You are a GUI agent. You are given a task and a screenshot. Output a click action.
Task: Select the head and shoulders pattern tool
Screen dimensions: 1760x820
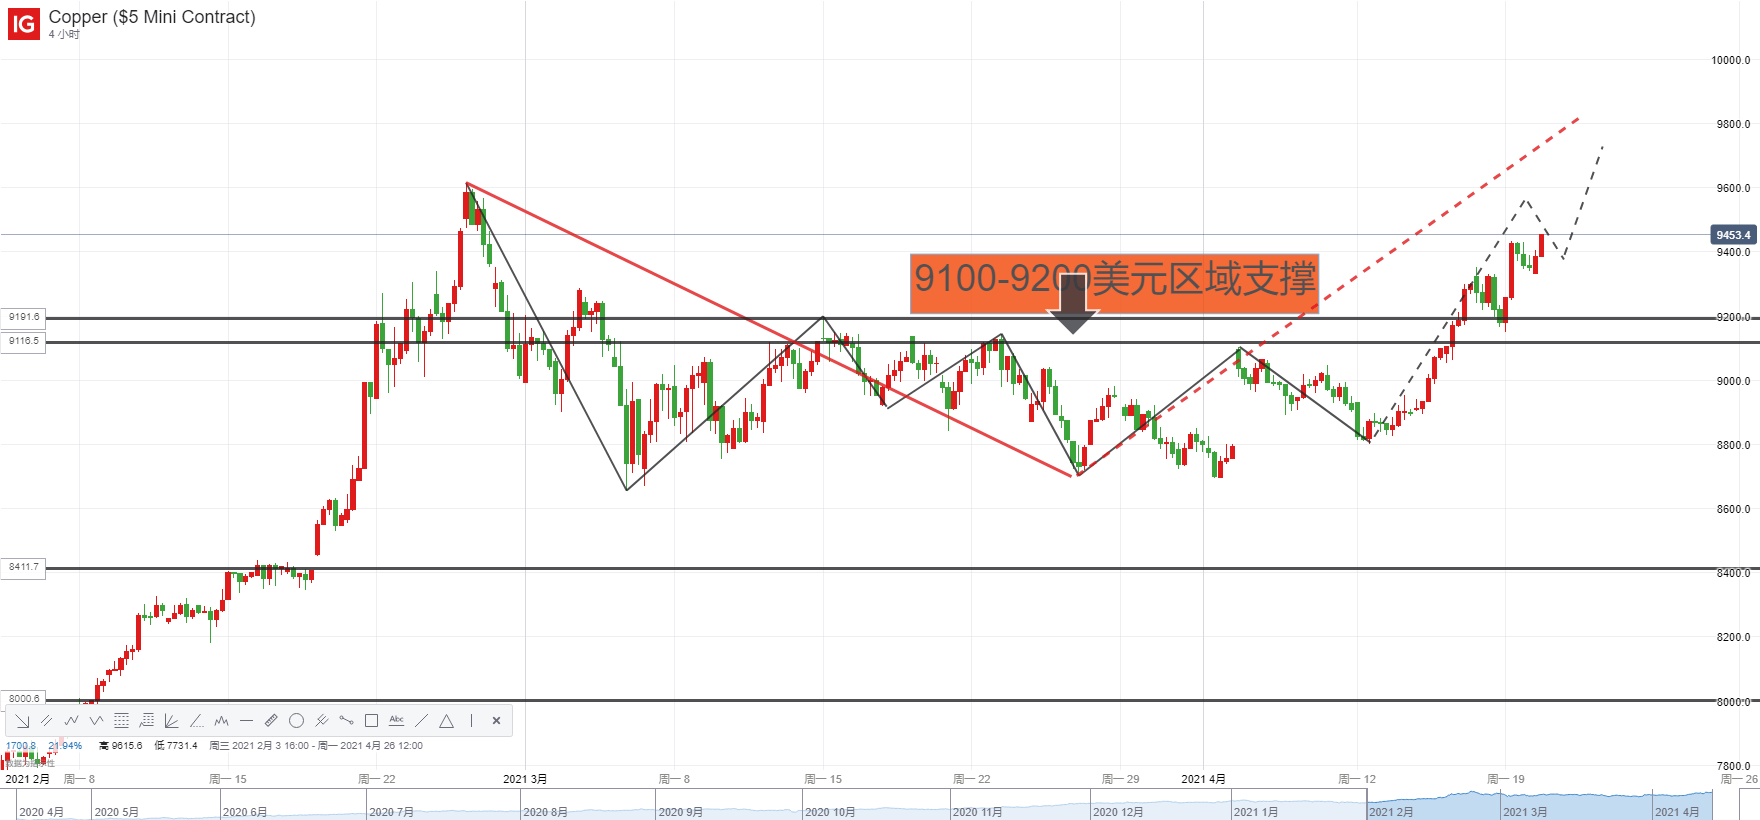pyautogui.click(x=221, y=721)
